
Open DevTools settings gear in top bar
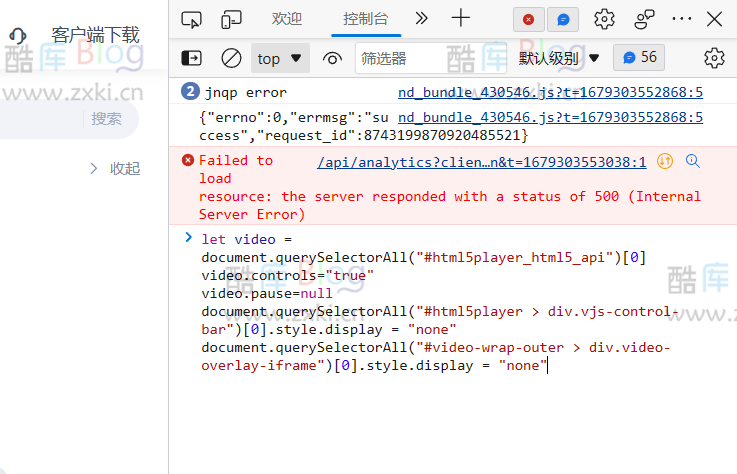coord(604,19)
